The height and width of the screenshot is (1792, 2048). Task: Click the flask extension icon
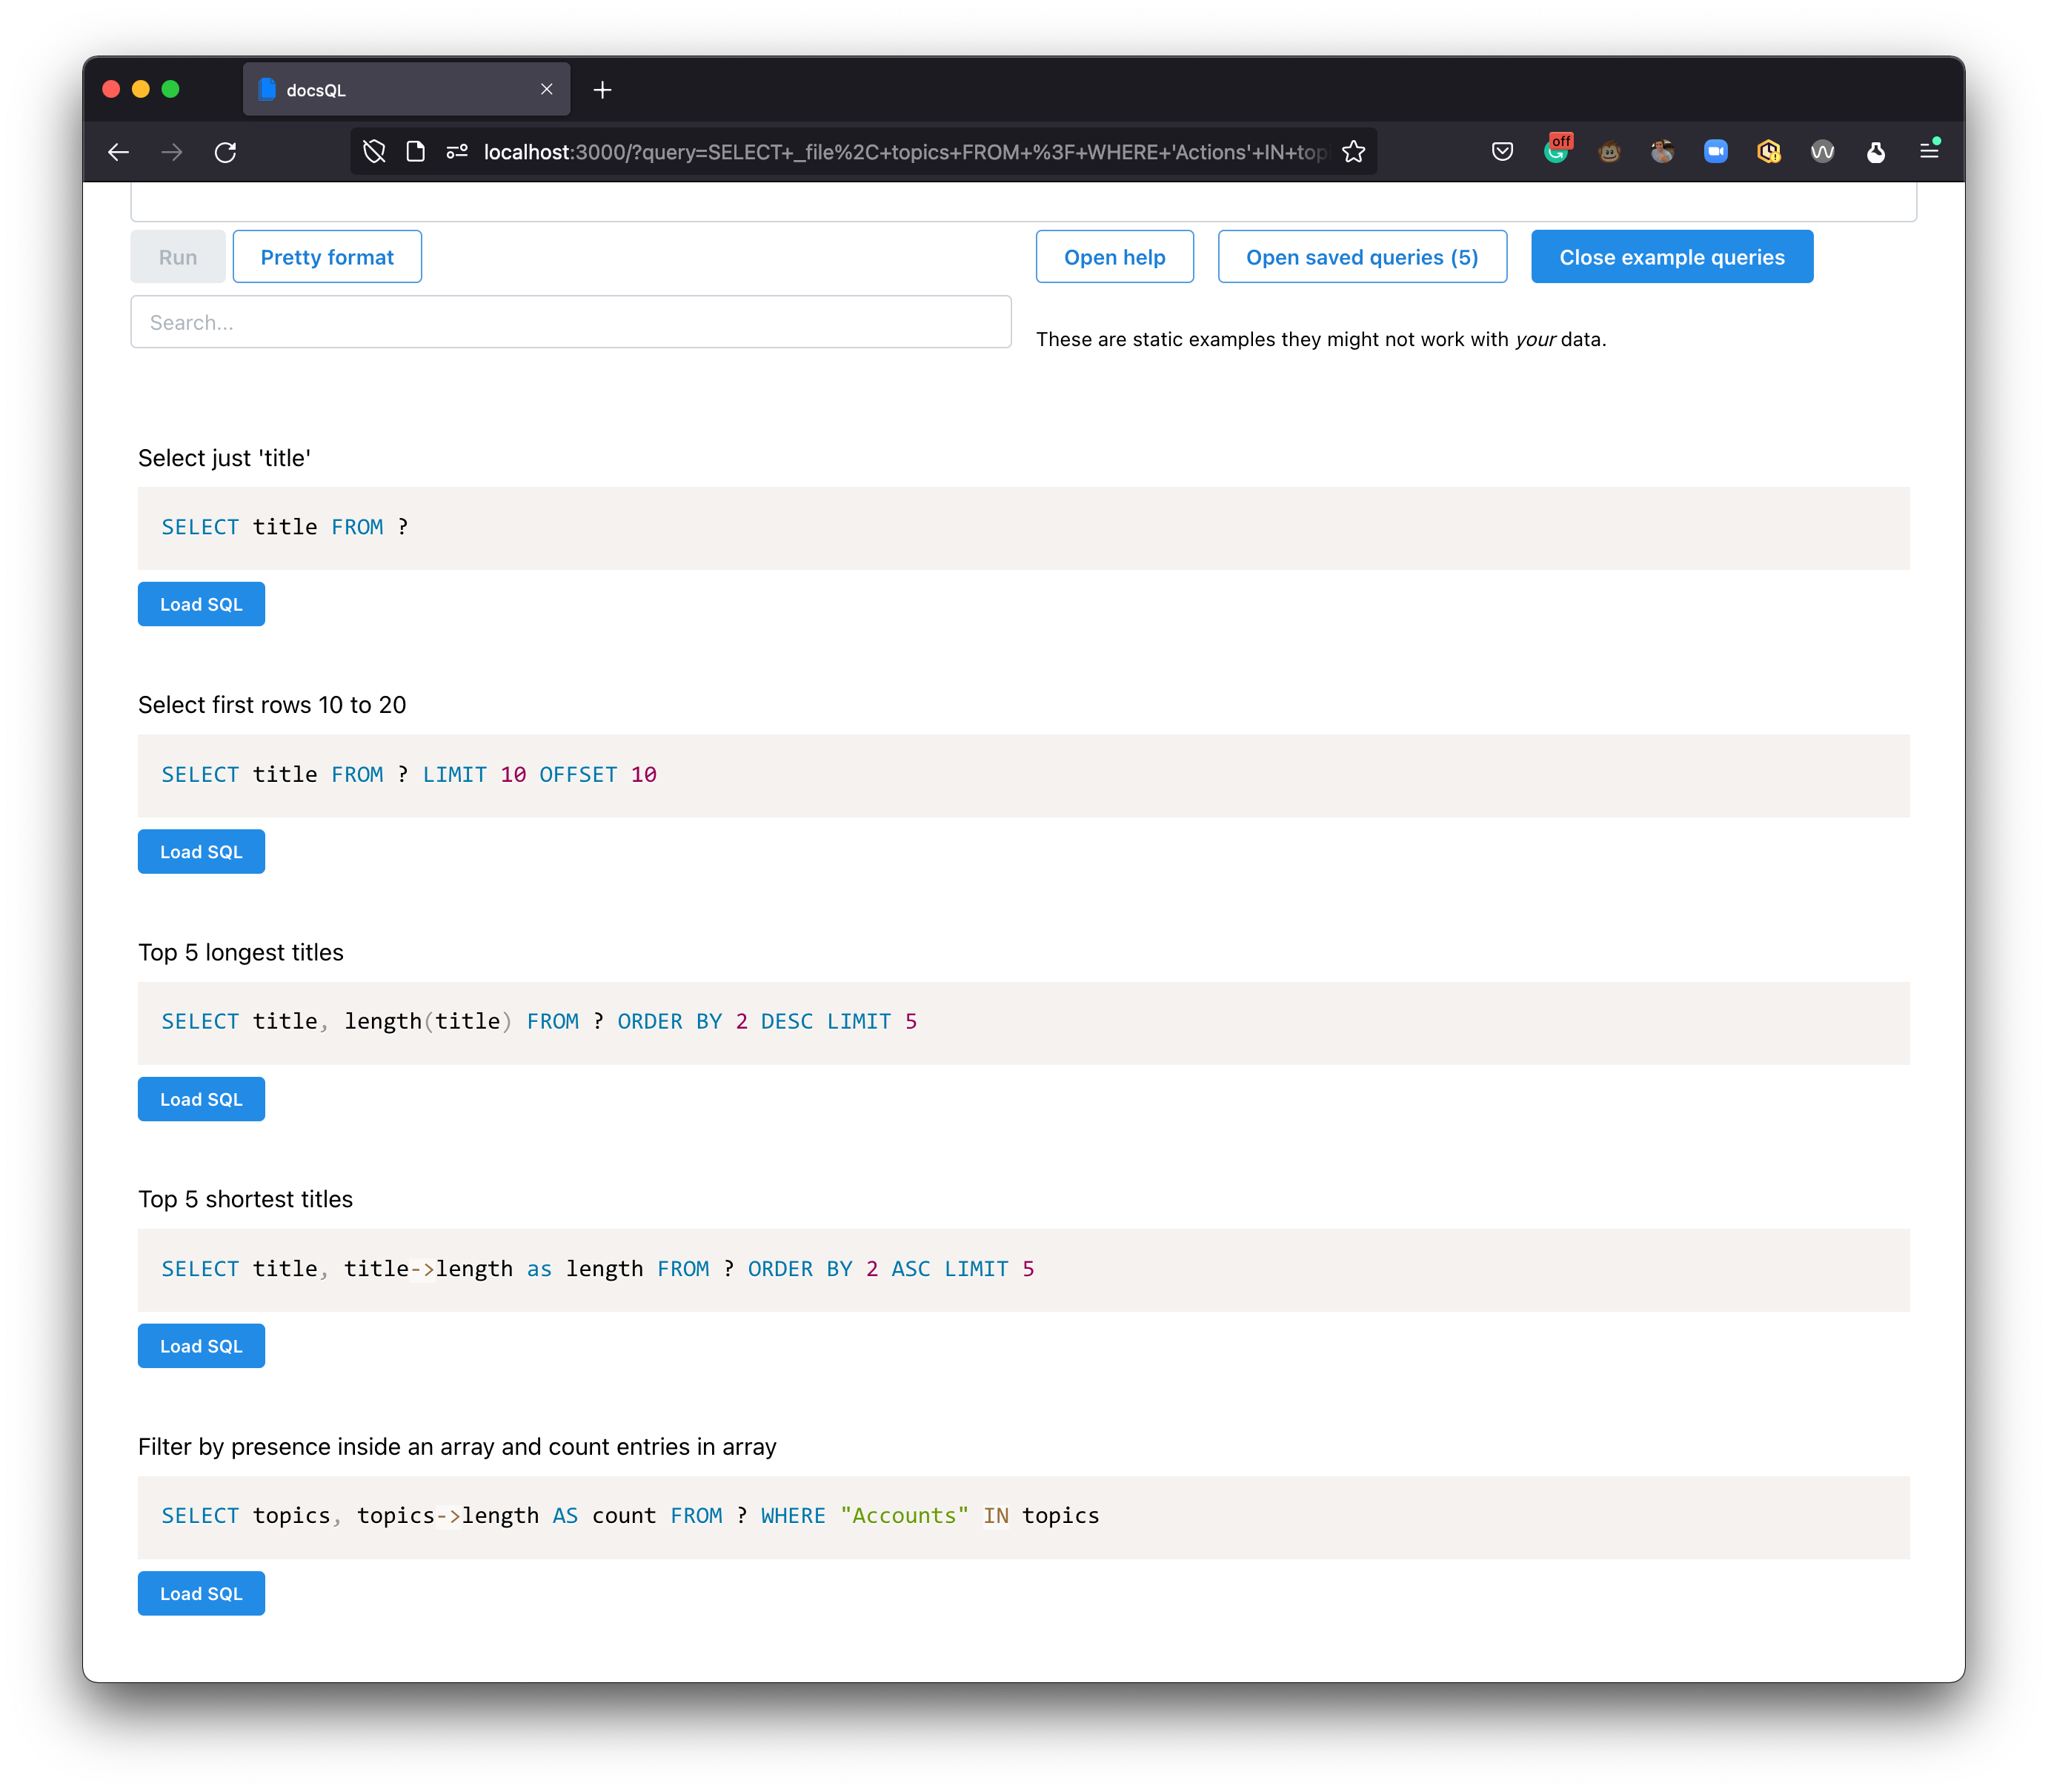point(1875,152)
